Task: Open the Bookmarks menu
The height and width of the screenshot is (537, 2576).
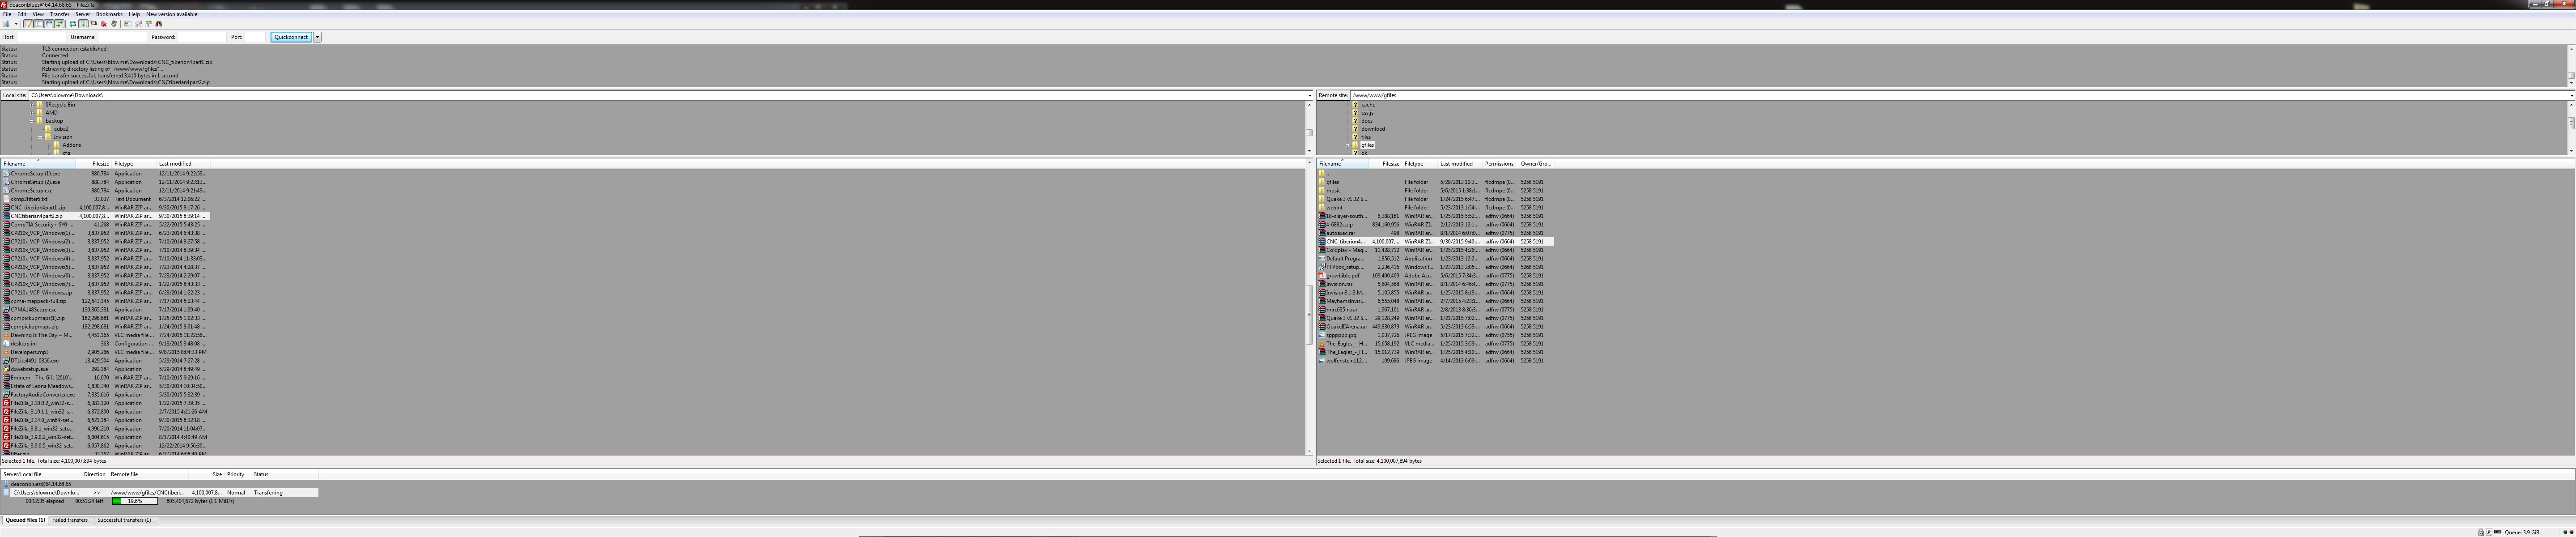Action: click(109, 14)
